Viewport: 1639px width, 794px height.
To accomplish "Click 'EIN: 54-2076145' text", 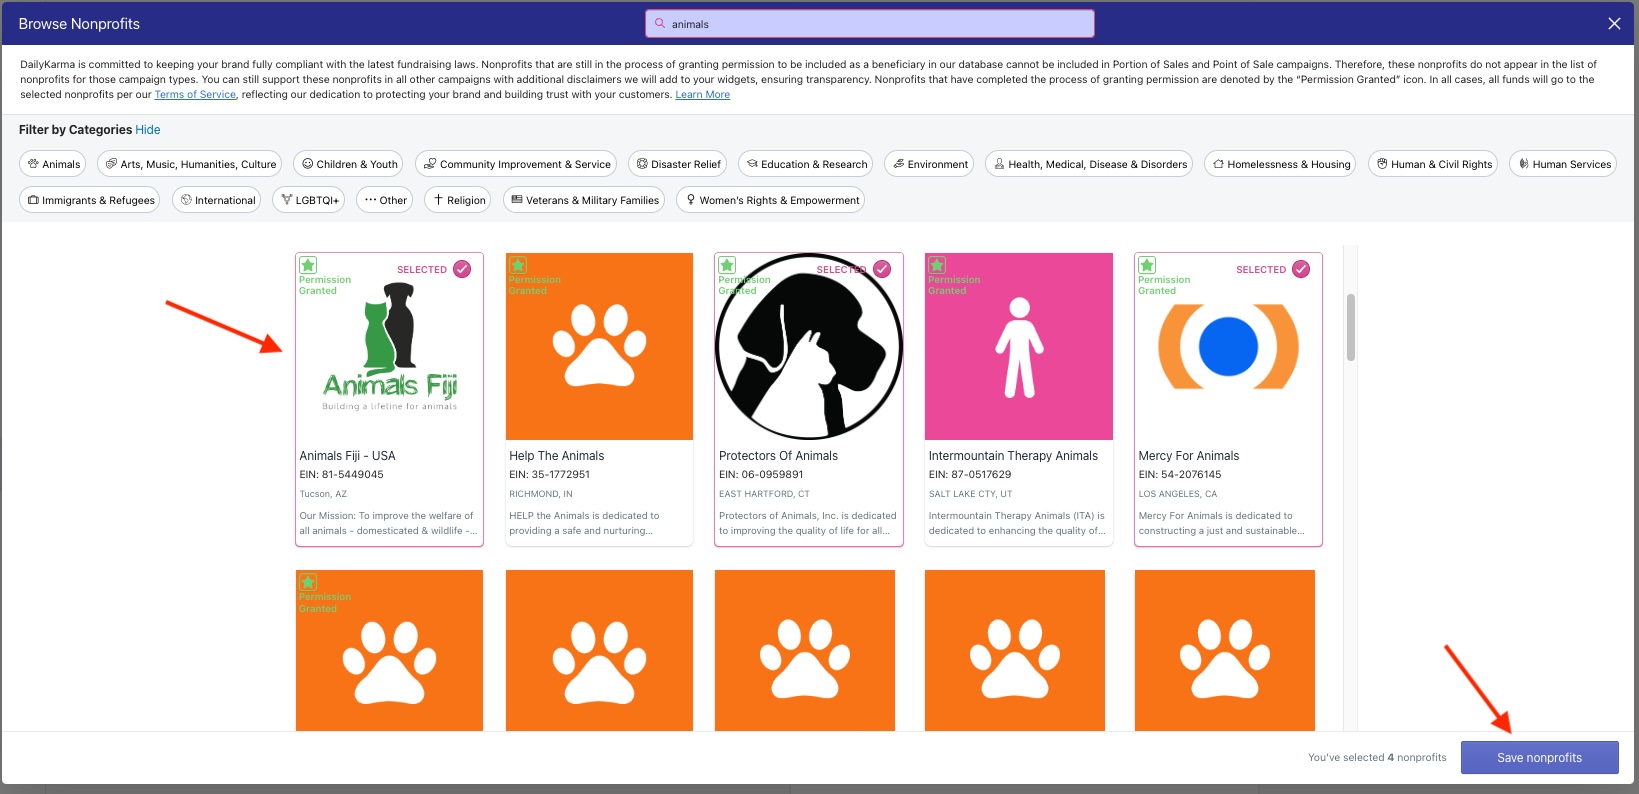I will click(x=1180, y=475).
